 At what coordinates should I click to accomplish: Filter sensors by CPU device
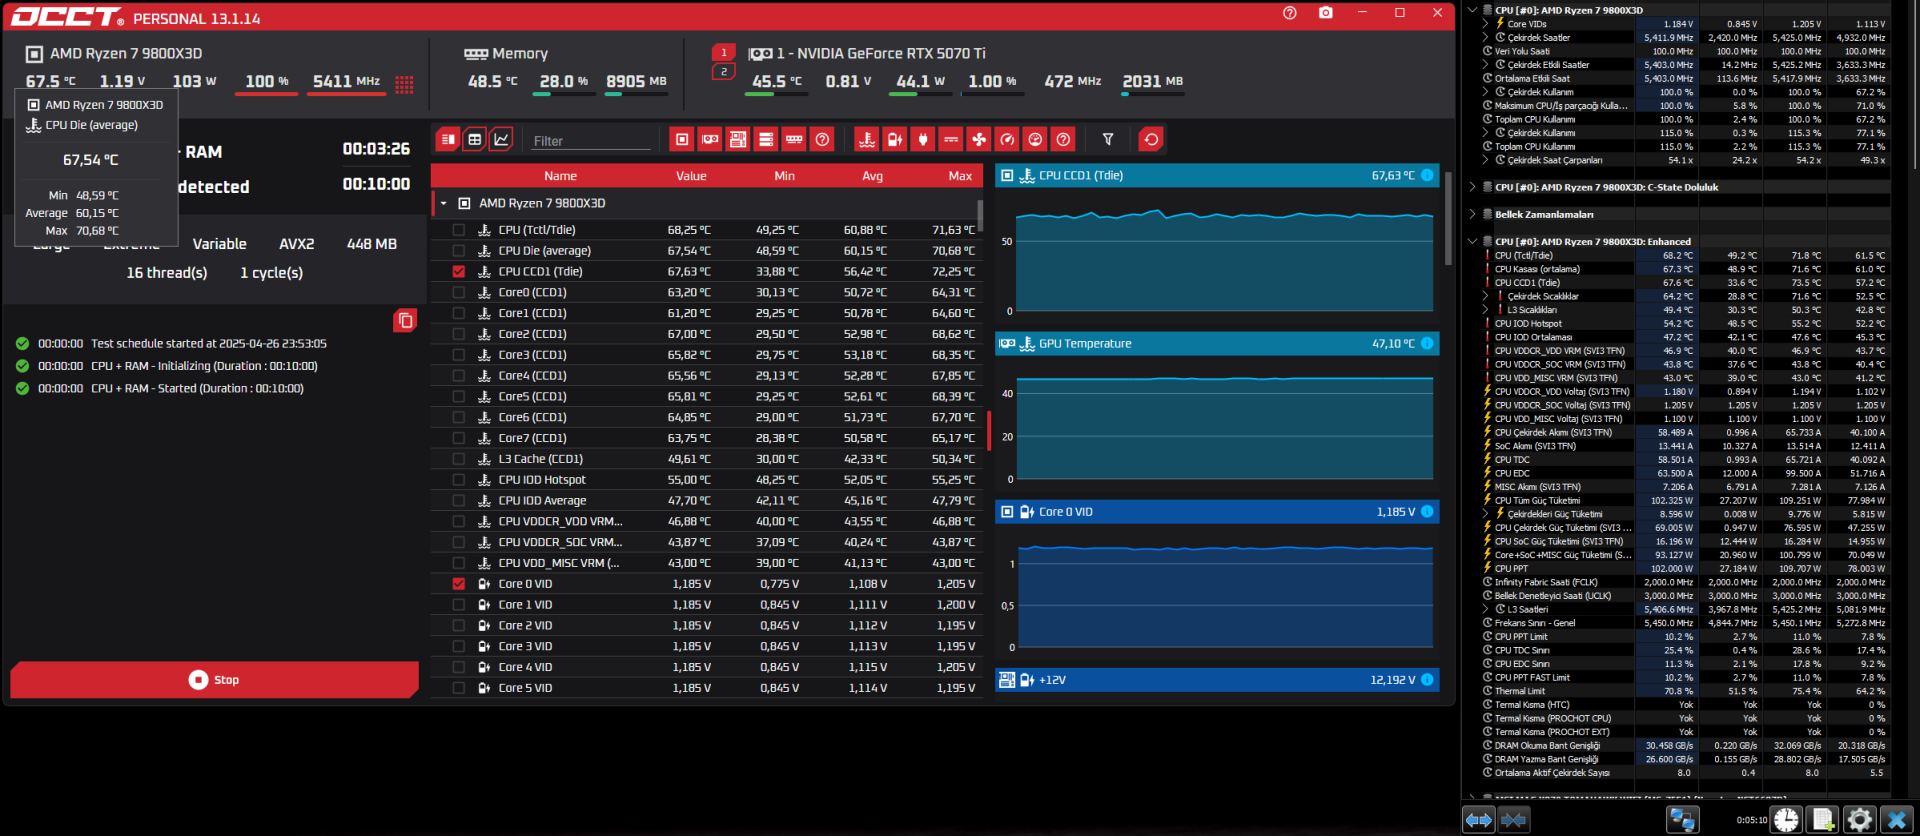point(682,139)
